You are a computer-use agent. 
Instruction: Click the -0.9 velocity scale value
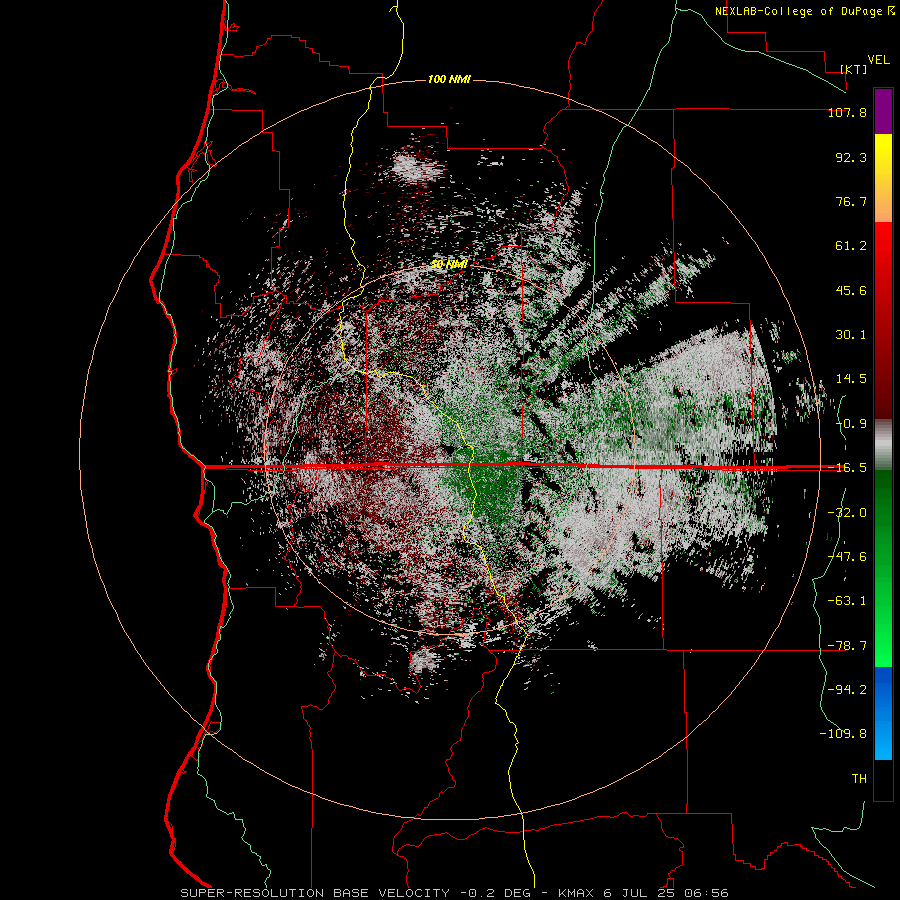click(x=851, y=424)
